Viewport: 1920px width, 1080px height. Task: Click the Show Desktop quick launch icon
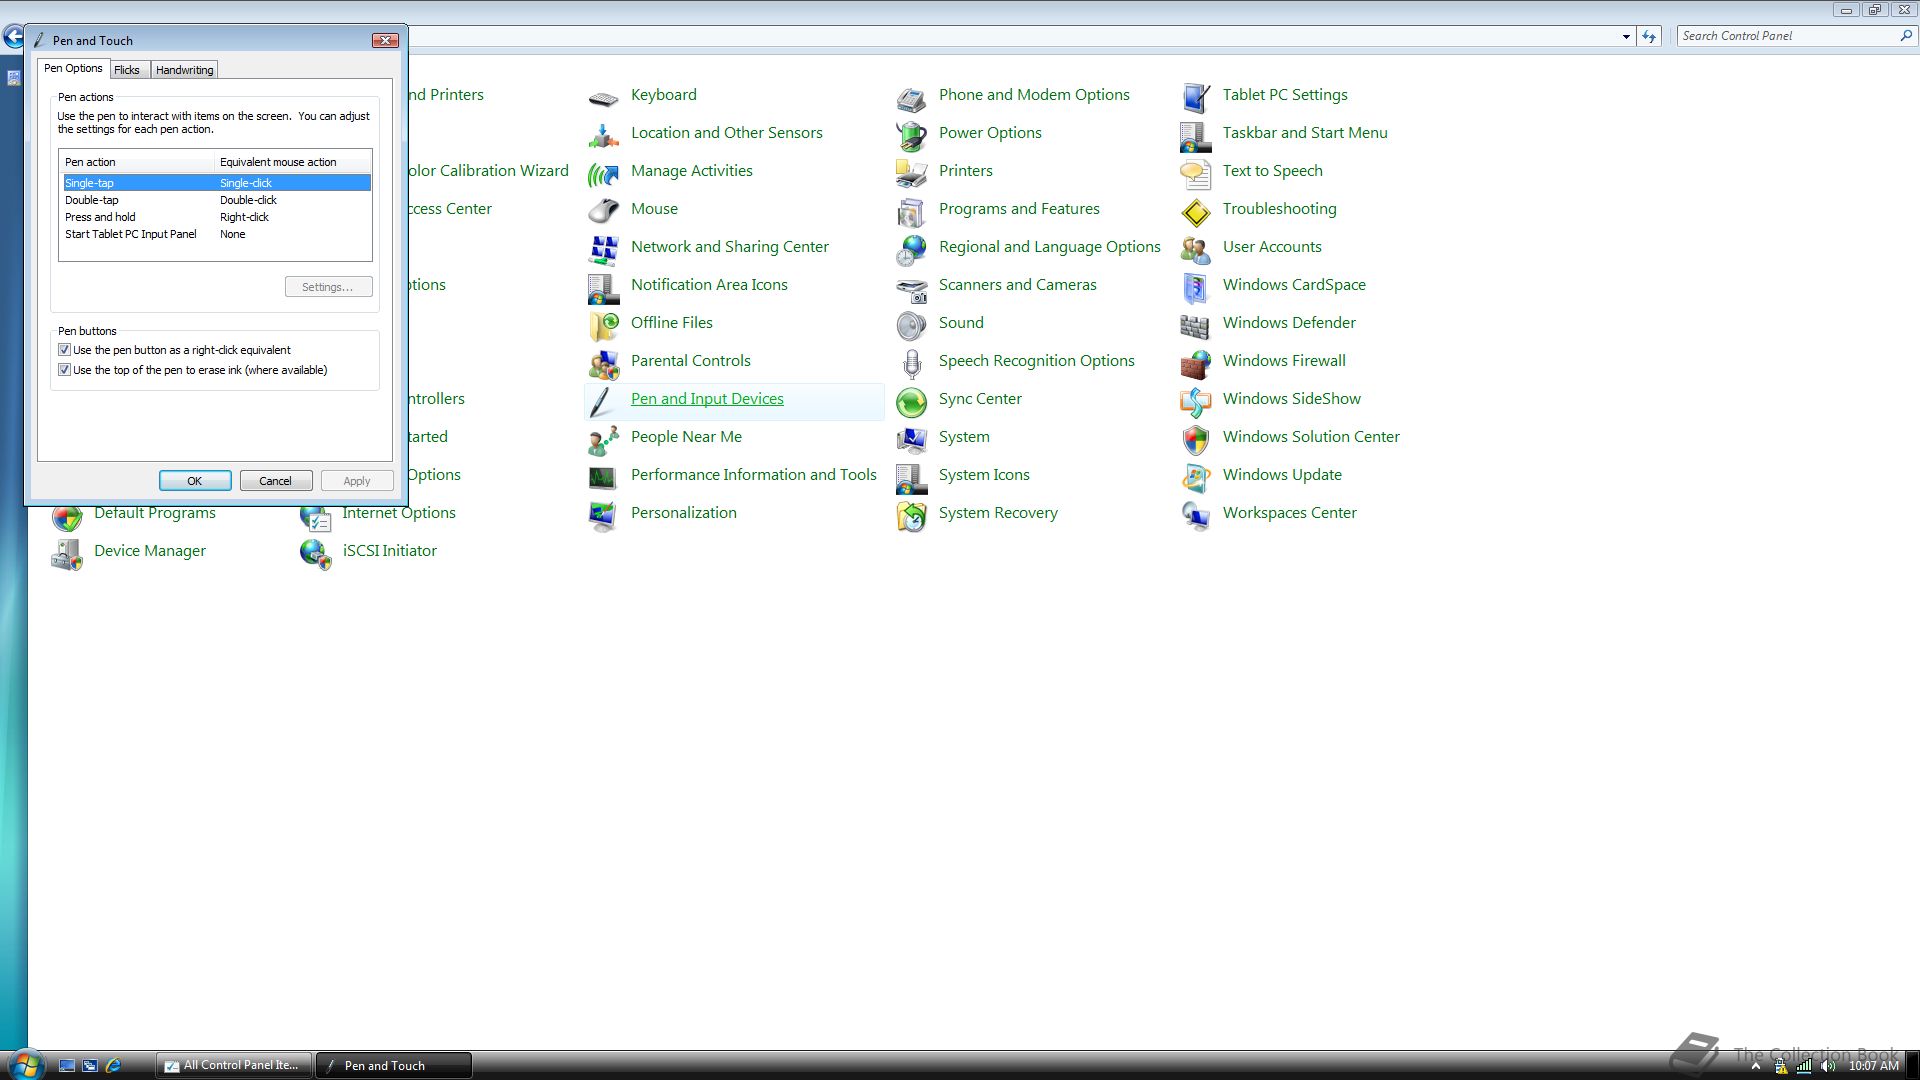click(67, 1066)
